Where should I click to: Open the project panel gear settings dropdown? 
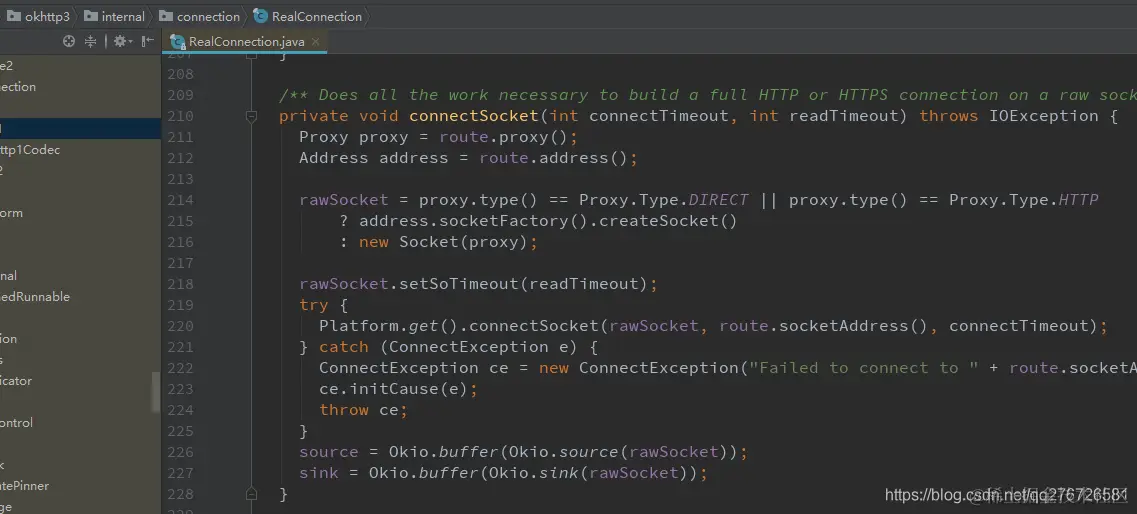click(x=123, y=41)
